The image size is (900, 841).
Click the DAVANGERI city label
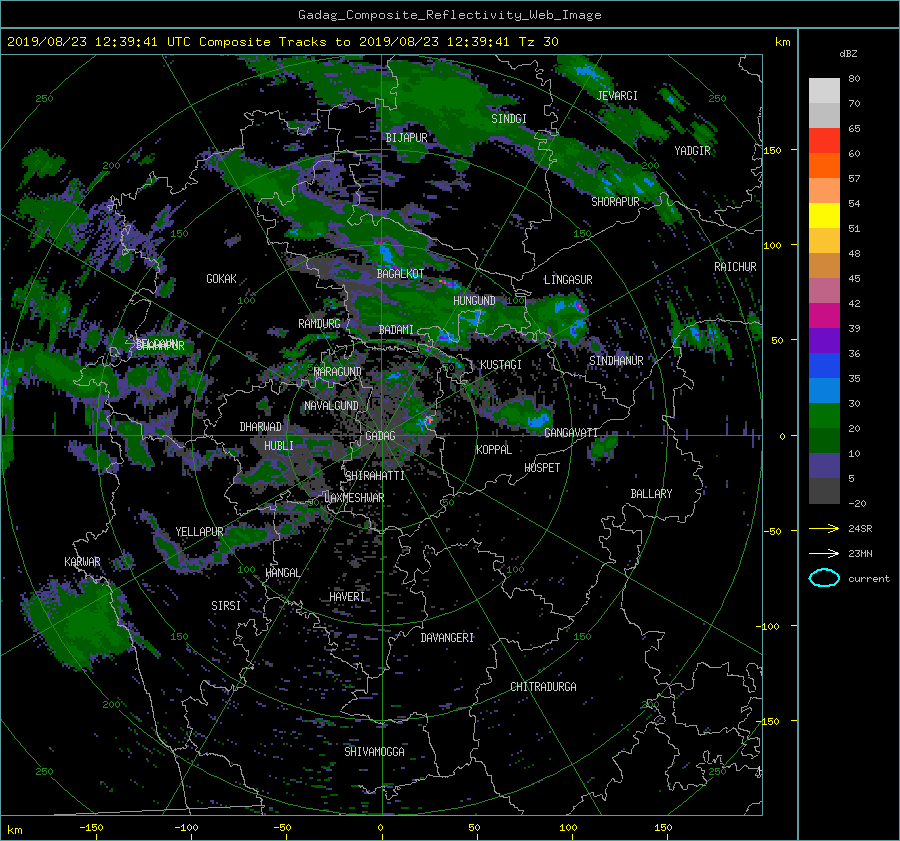click(447, 638)
